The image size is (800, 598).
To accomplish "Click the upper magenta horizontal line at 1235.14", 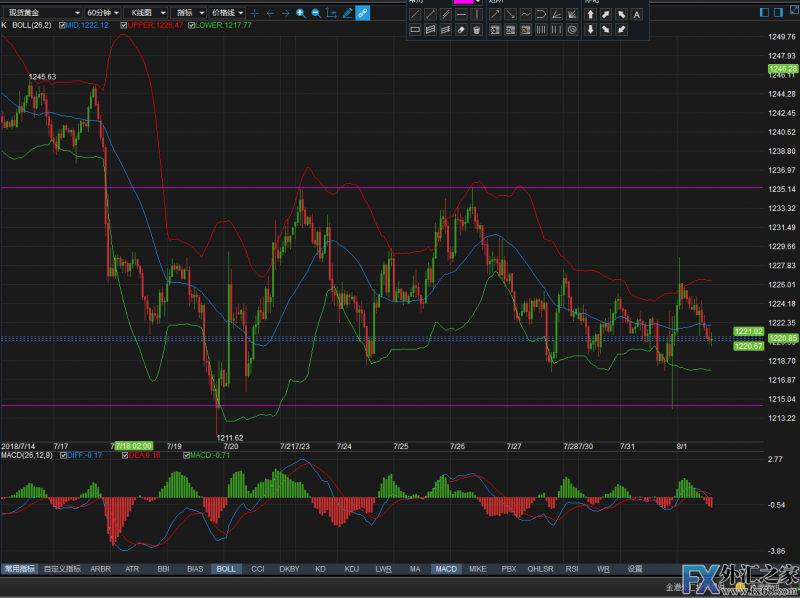I will (382, 188).
